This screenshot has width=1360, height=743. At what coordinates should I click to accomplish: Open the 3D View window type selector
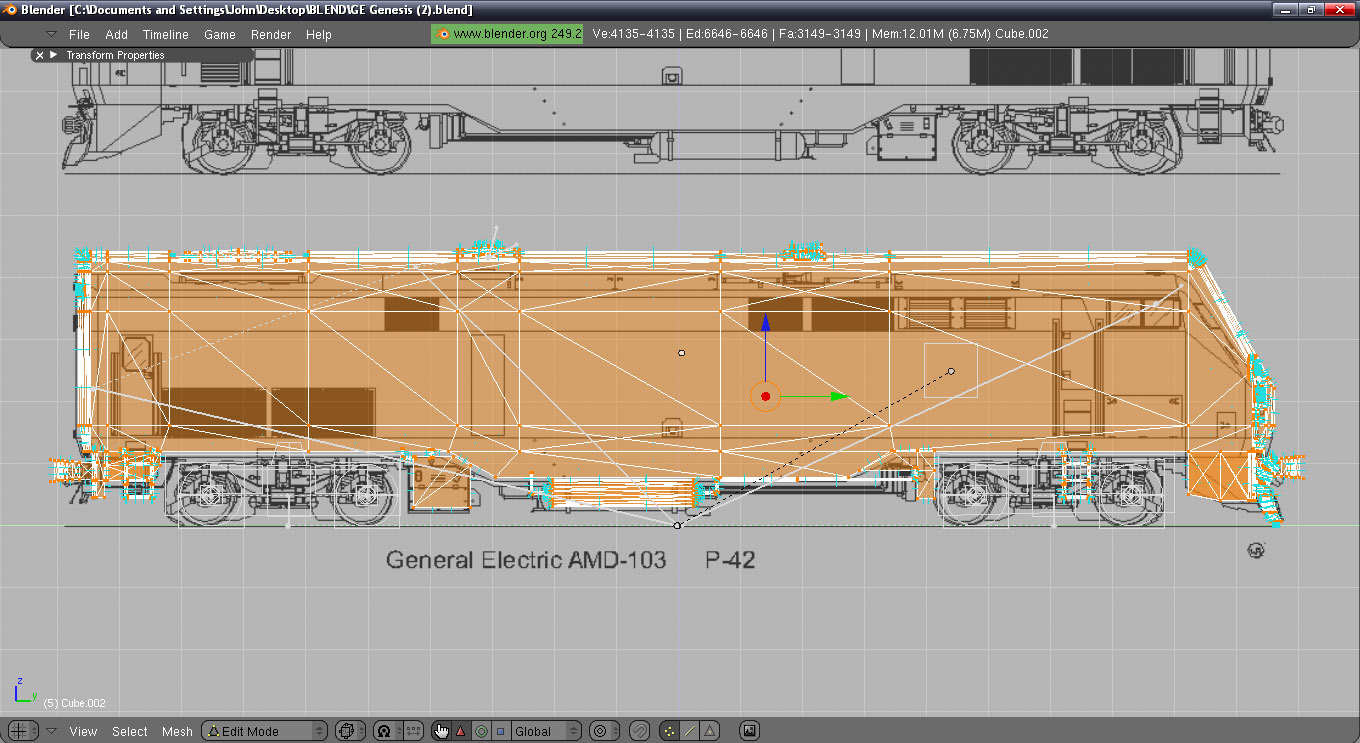pyautogui.click(x=22, y=731)
